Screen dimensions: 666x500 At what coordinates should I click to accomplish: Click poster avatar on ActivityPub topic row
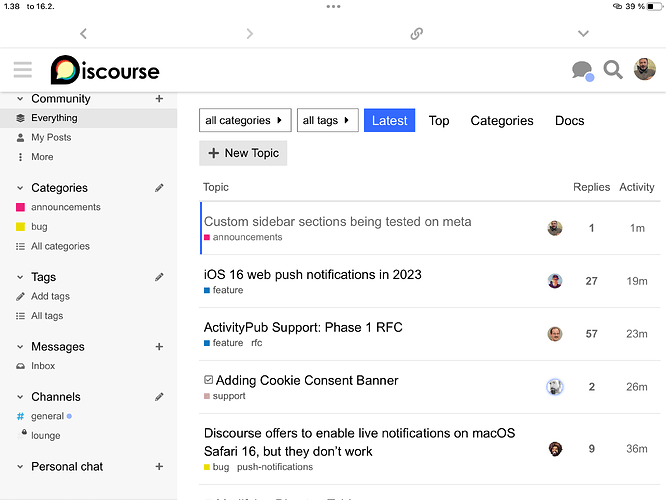(555, 334)
